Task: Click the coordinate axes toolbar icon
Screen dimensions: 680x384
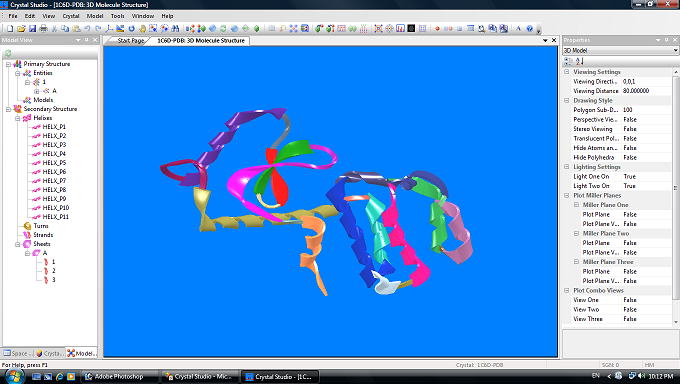Action: tap(109, 29)
